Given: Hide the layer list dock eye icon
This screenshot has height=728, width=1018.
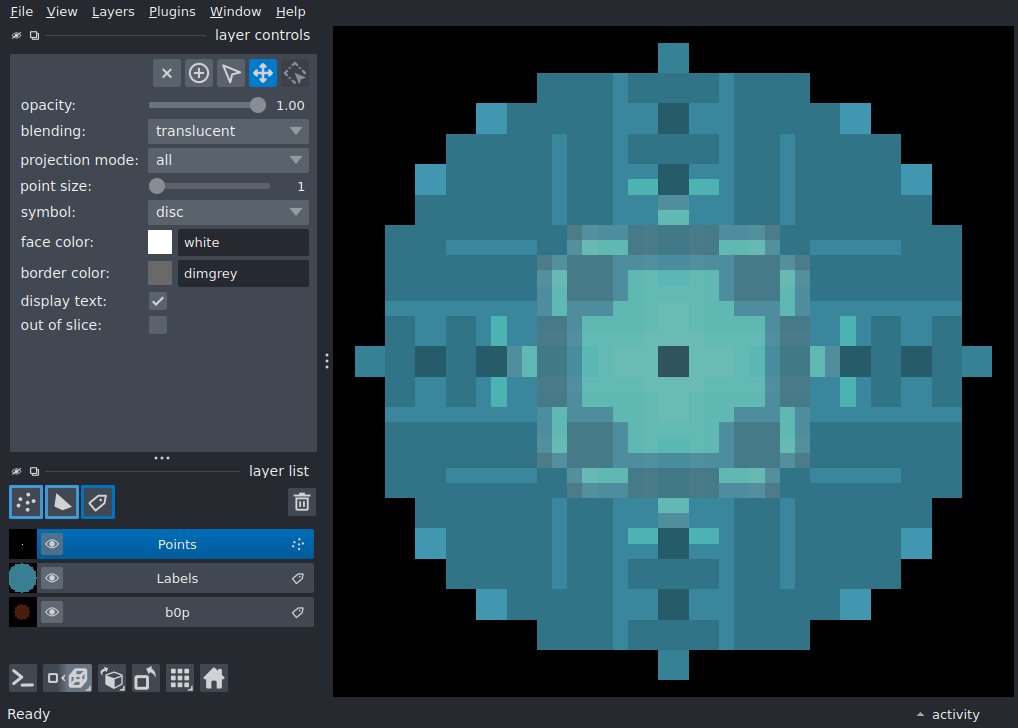Looking at the screenshot, I should click(x=16, y=471).
